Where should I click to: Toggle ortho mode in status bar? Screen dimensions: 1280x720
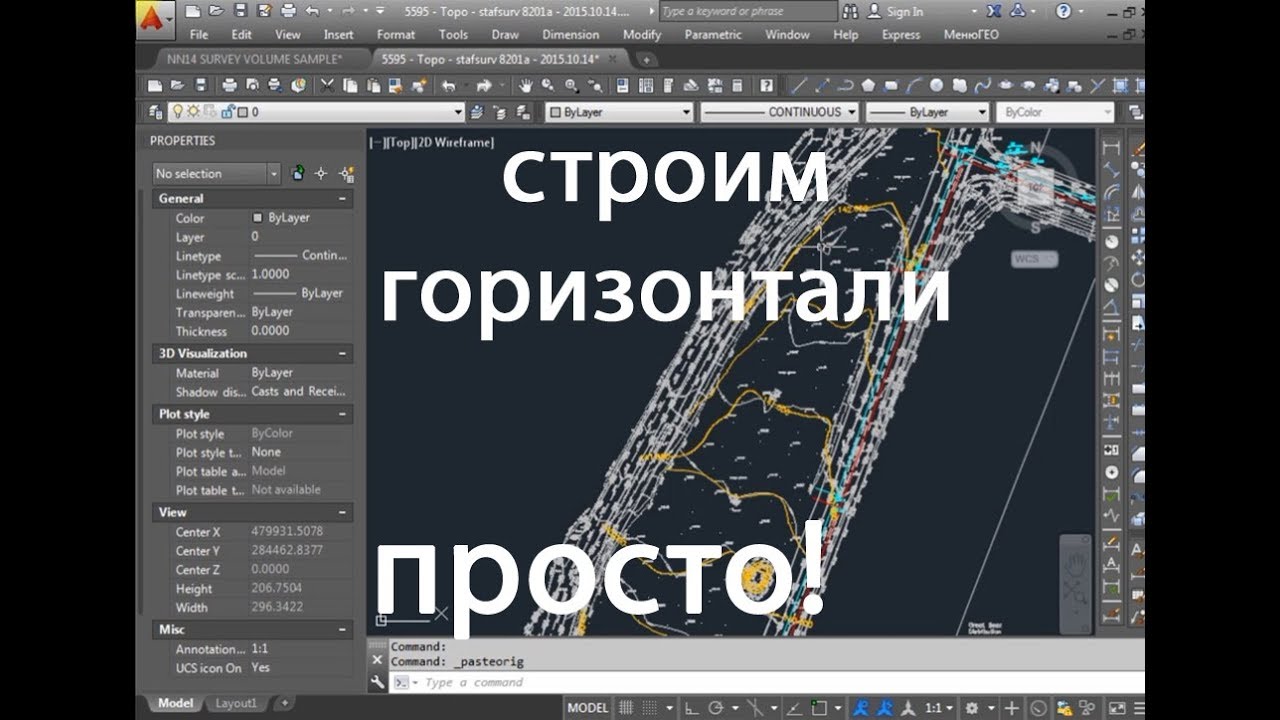[692, 708]
